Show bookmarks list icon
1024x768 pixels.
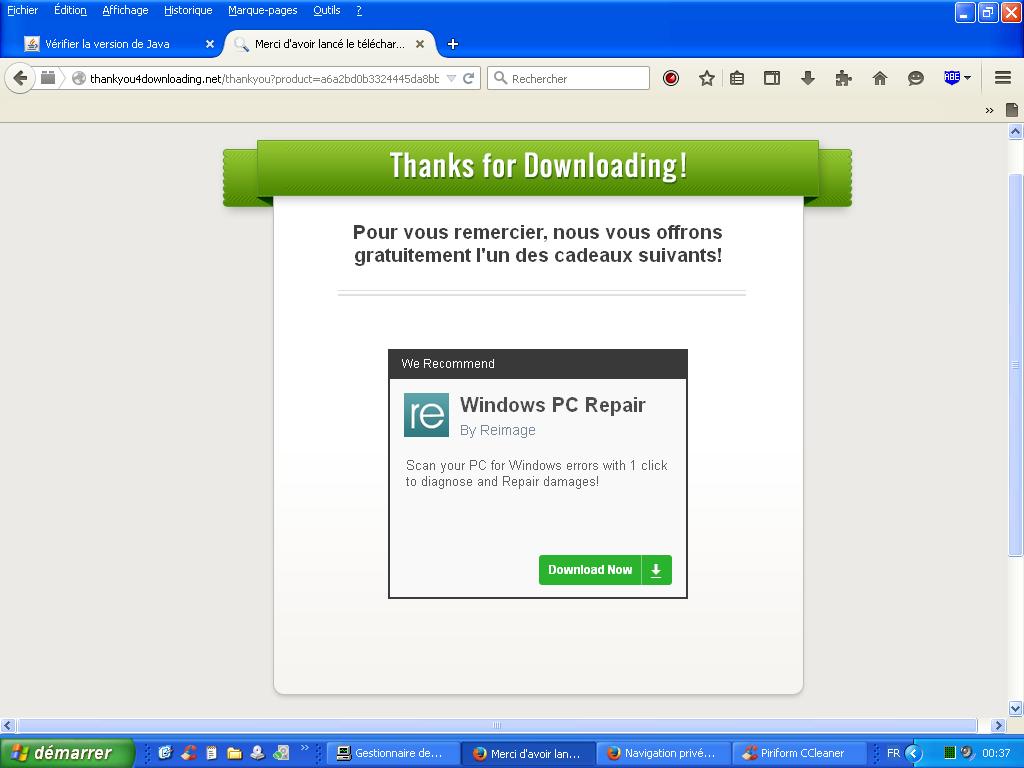(737, 78)
